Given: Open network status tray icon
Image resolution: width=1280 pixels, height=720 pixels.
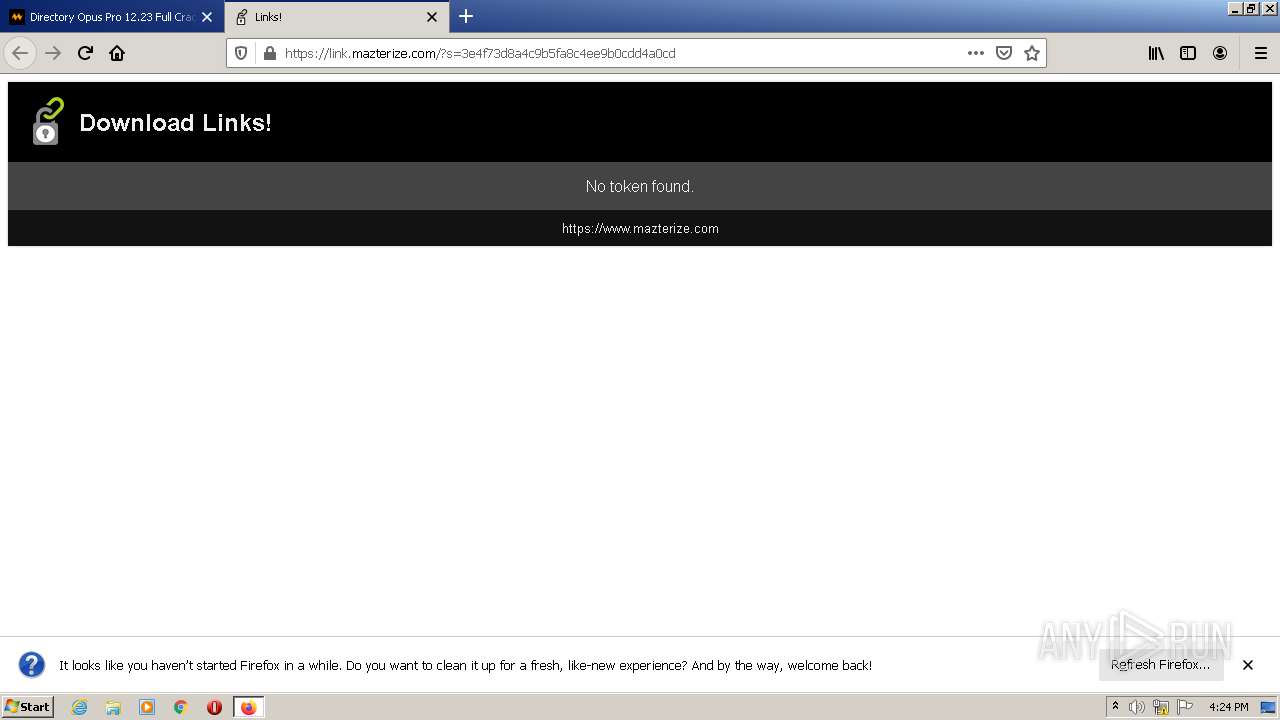Looking at the screenshot, I should point(1161,707).
